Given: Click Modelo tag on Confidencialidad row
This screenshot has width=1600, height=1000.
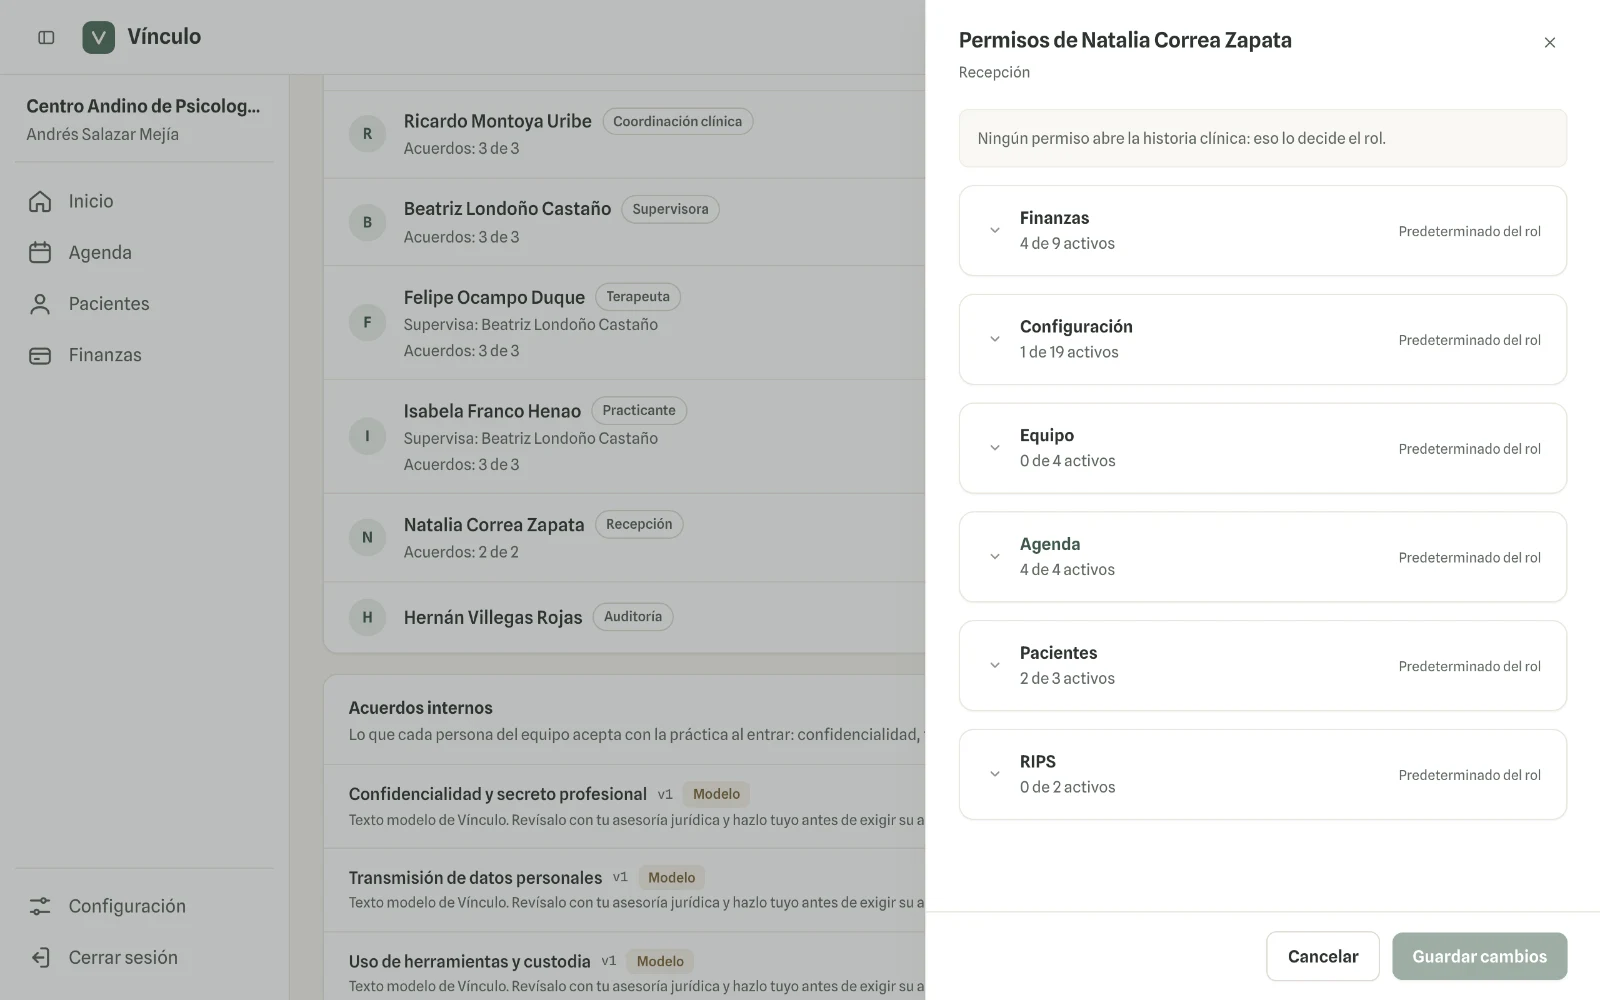Looking at the screenshot, I should pos(716,794).
